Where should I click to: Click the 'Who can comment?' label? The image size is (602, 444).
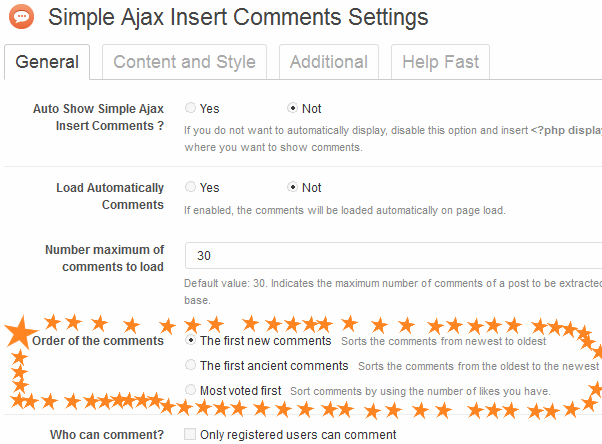pos(107,435)
